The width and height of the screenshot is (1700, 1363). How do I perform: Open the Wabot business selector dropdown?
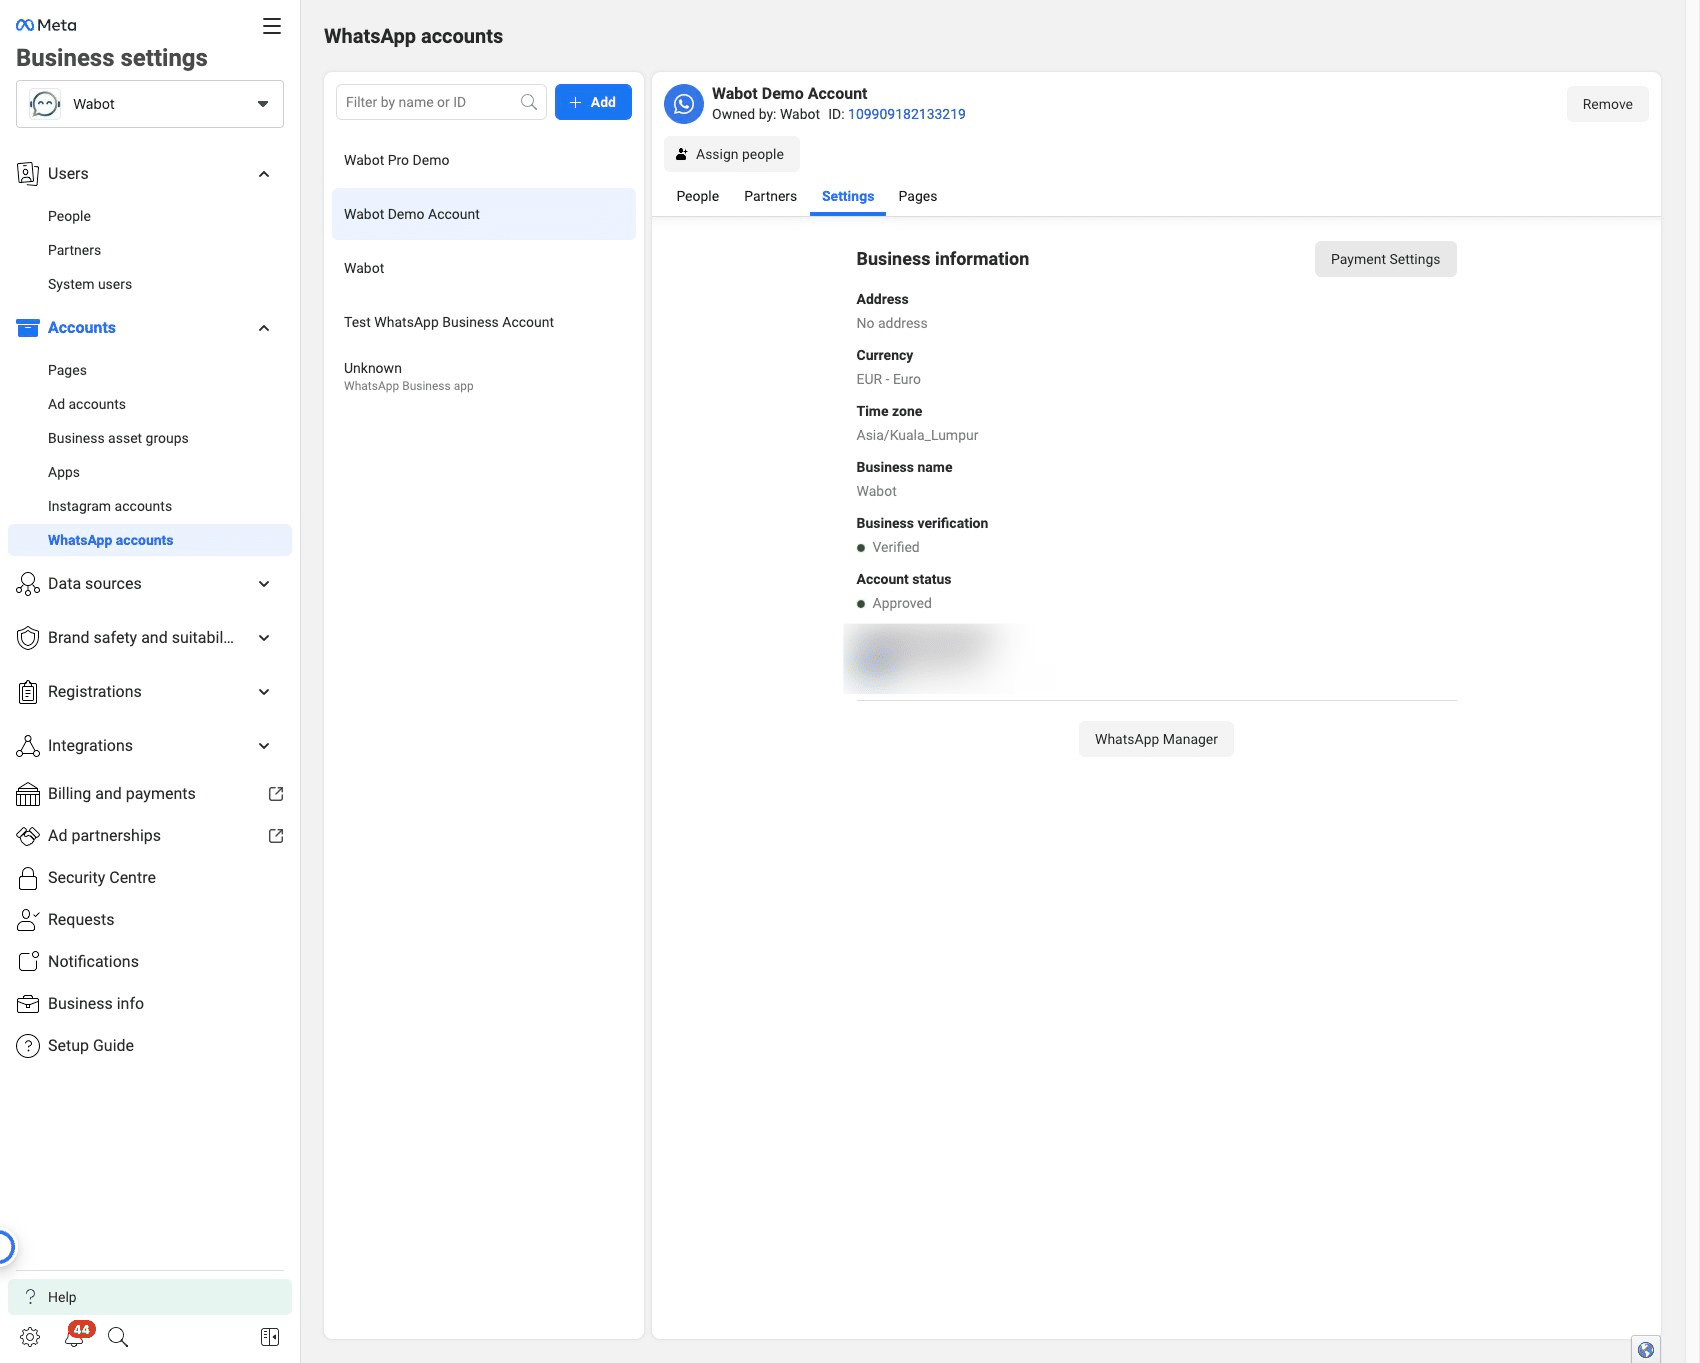point(150,104)
